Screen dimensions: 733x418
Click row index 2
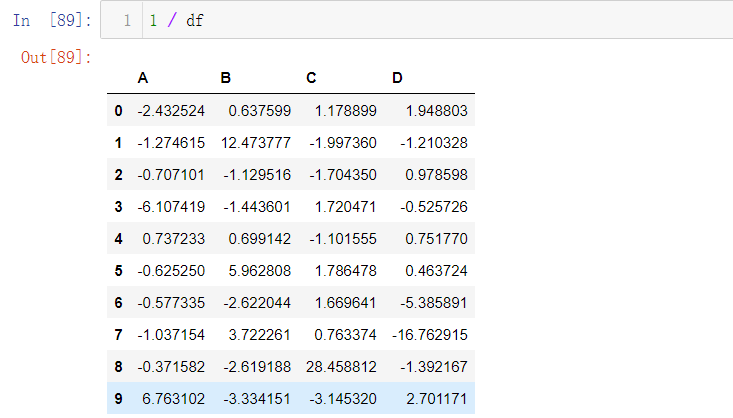pyautogui.click(x=118, y=175)
